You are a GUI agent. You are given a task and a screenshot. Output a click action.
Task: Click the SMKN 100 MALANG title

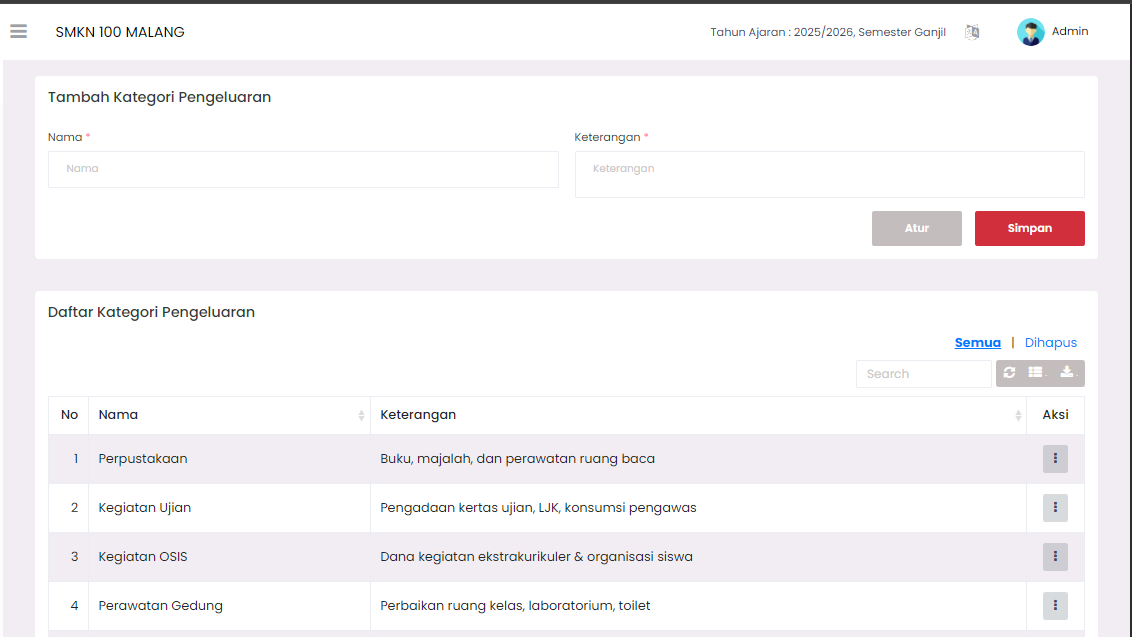120,32
